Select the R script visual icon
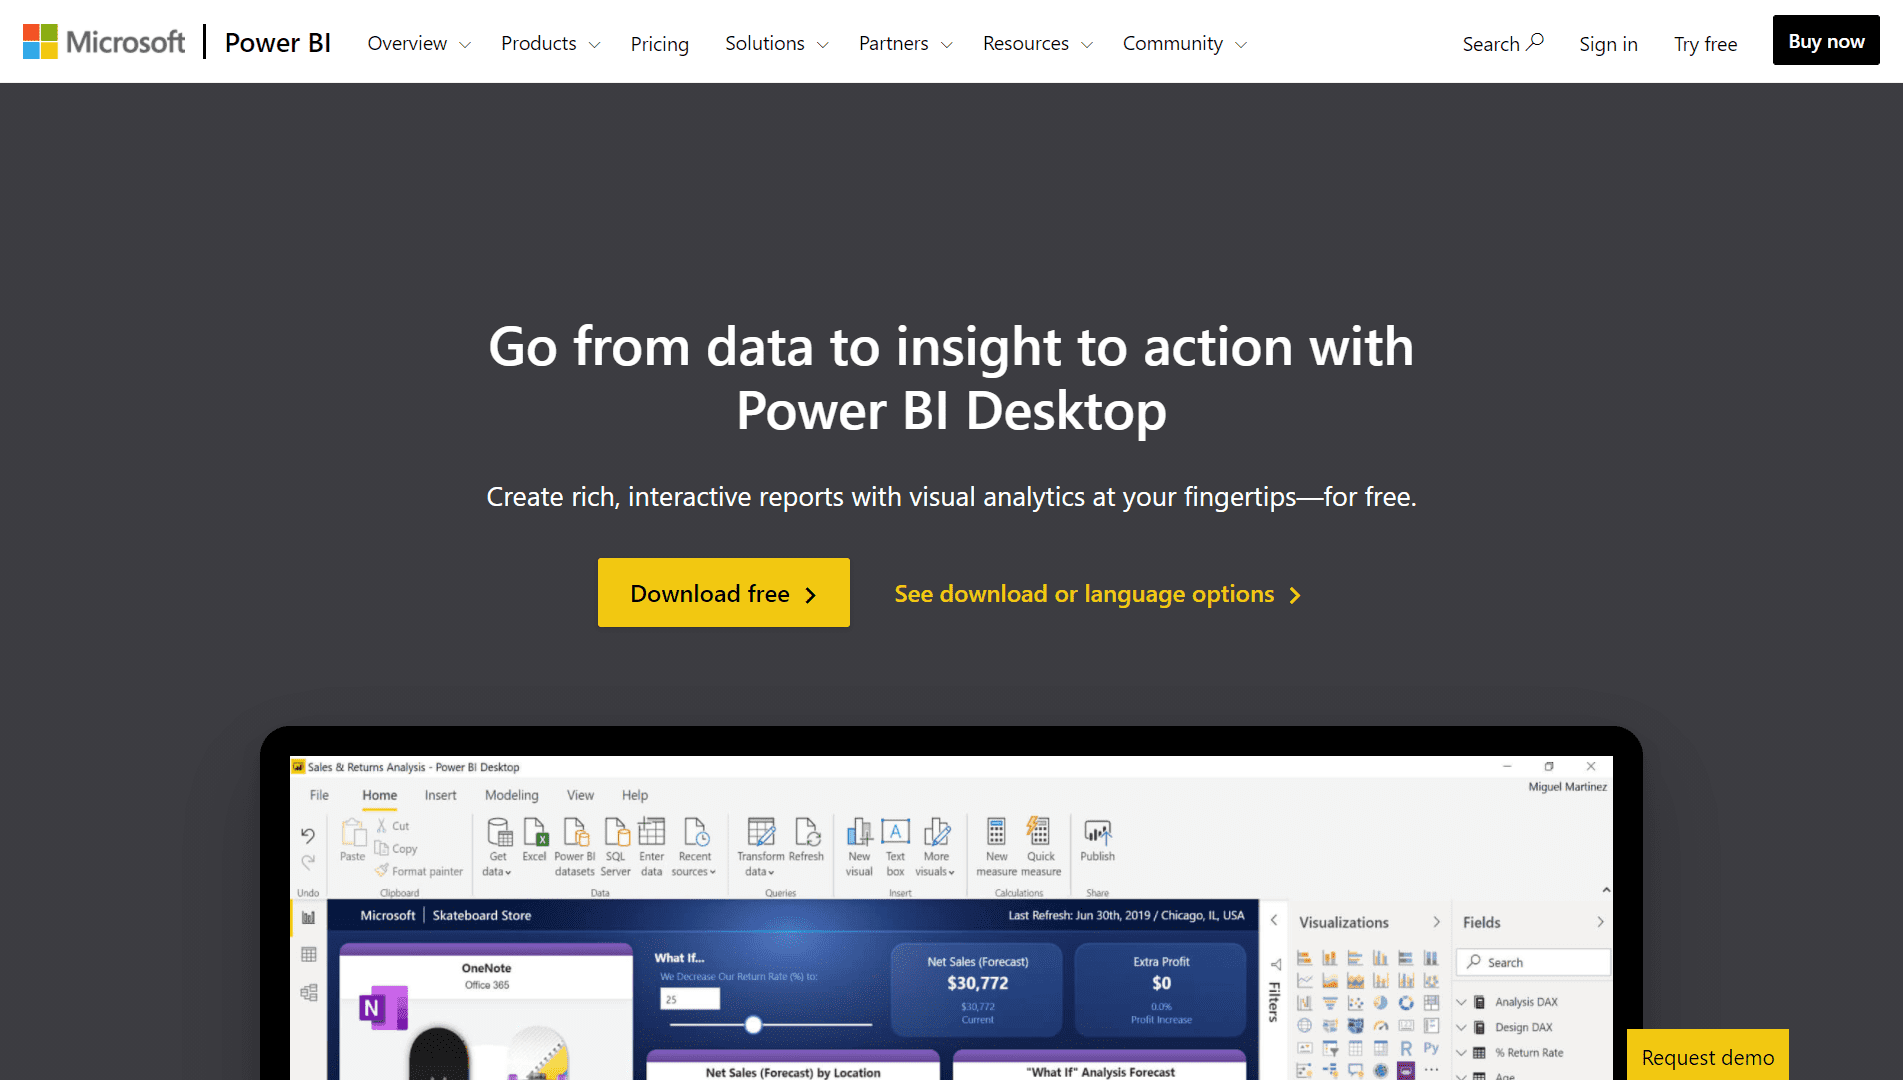1903x1080 pixels. [1406, 1048]
